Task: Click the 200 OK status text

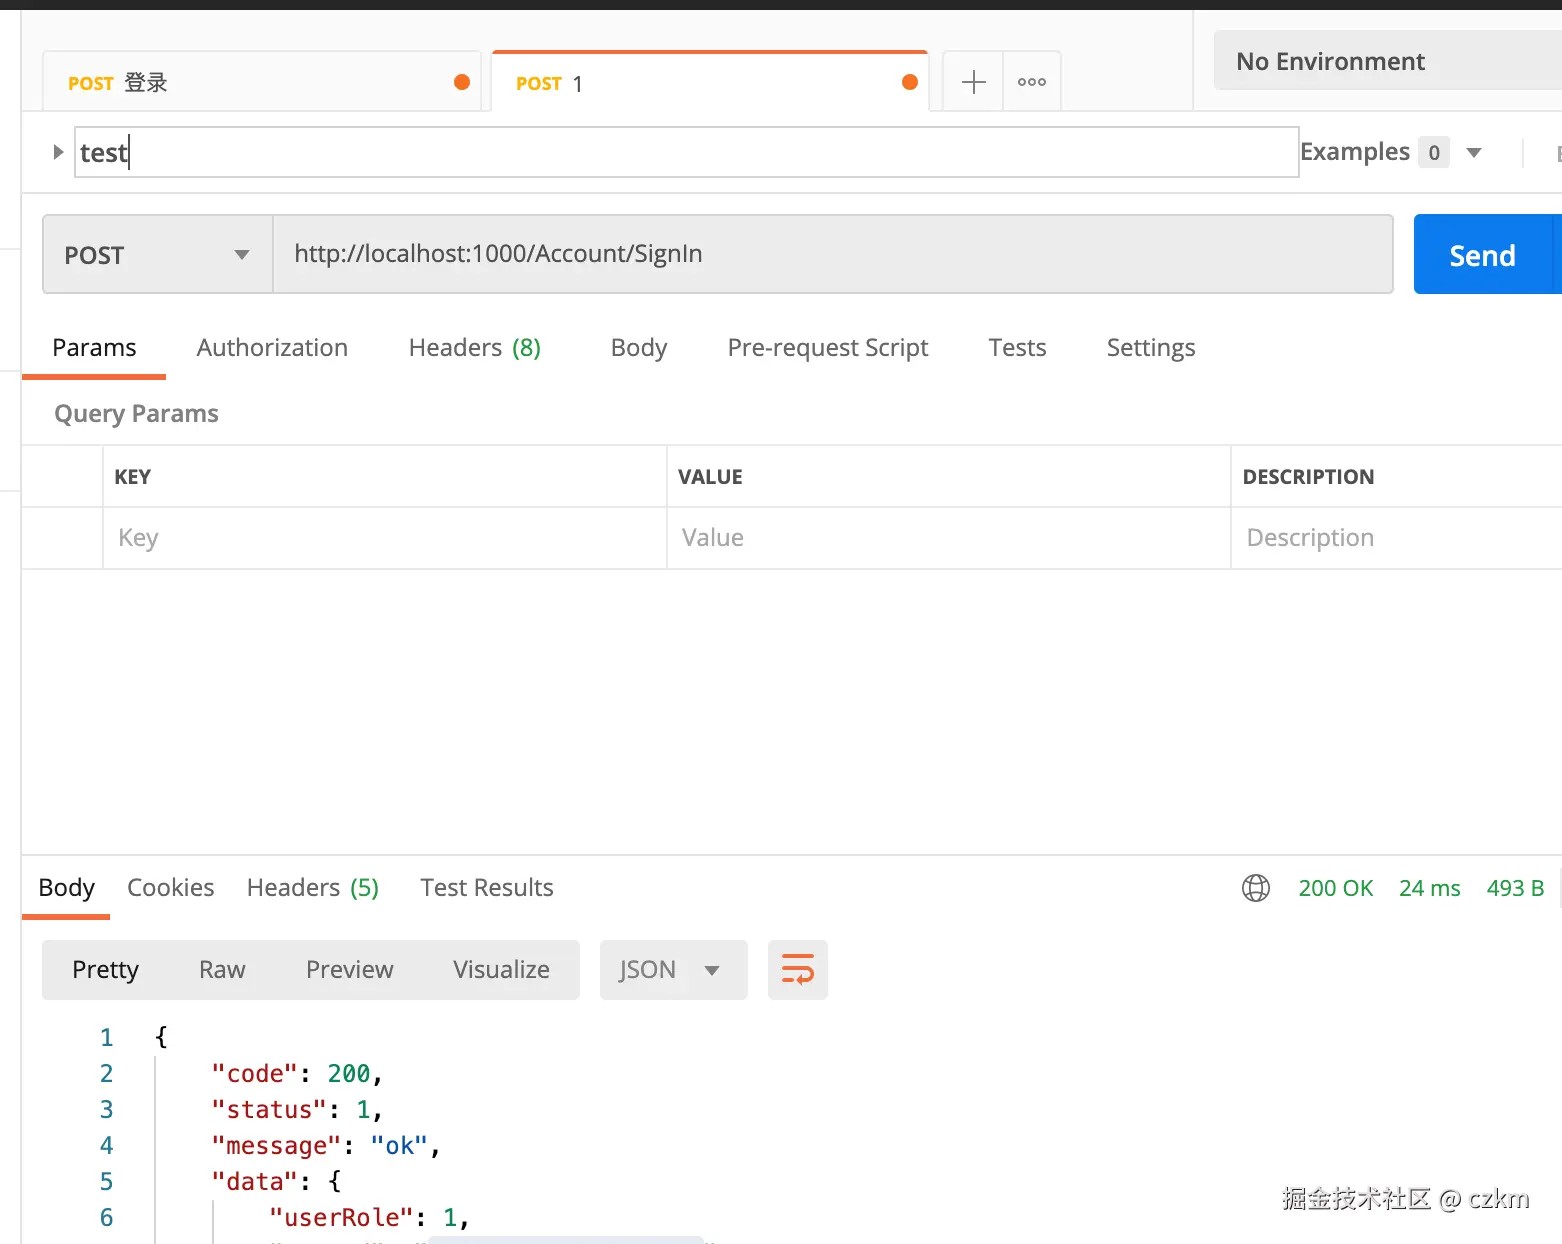Action: click(x=1336, y=888)
